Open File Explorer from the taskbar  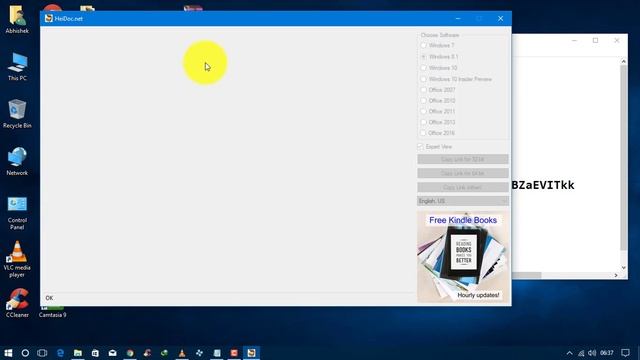[78, 353]
